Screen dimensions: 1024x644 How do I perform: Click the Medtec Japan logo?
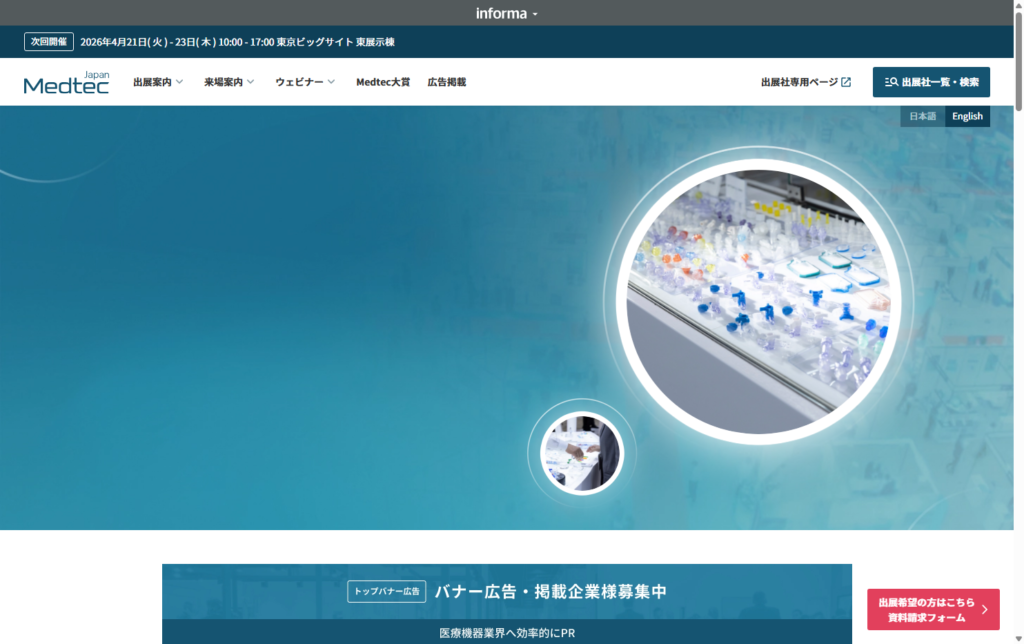66,82
